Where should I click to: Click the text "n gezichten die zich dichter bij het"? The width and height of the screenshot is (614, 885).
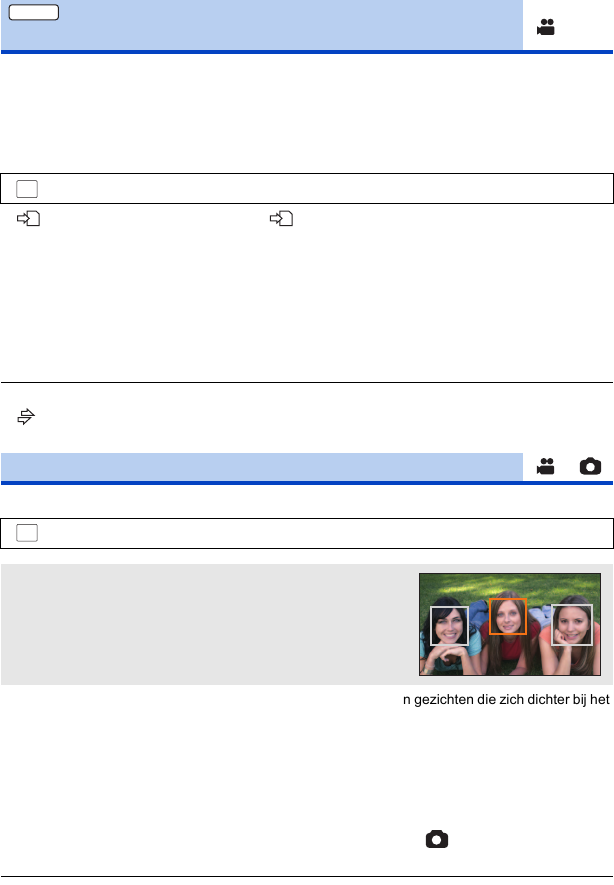tap(506, 700)
